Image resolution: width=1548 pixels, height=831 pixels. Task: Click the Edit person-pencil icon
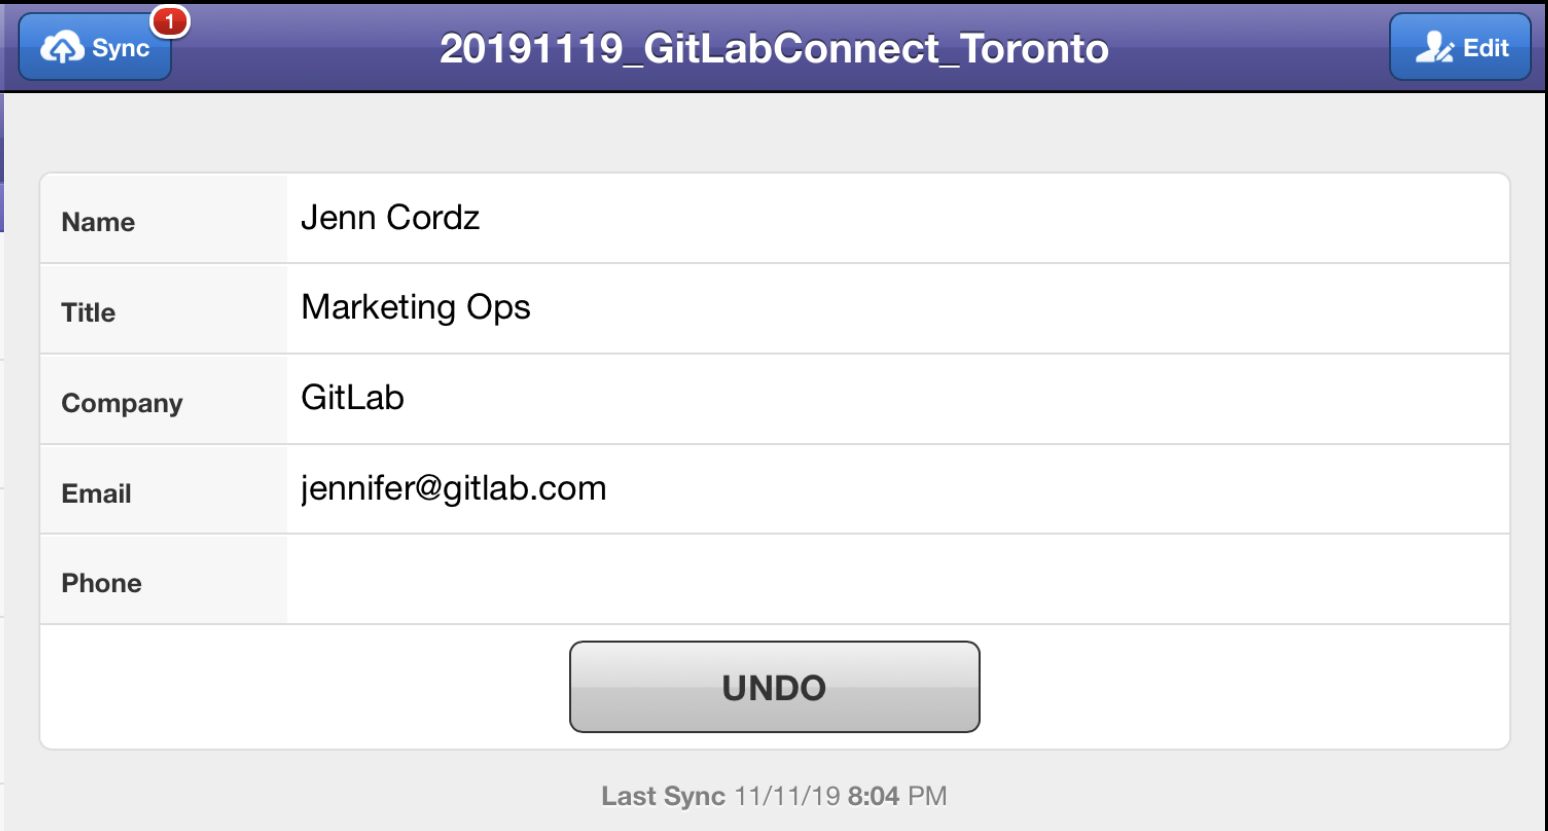[x=1434, y=47]
